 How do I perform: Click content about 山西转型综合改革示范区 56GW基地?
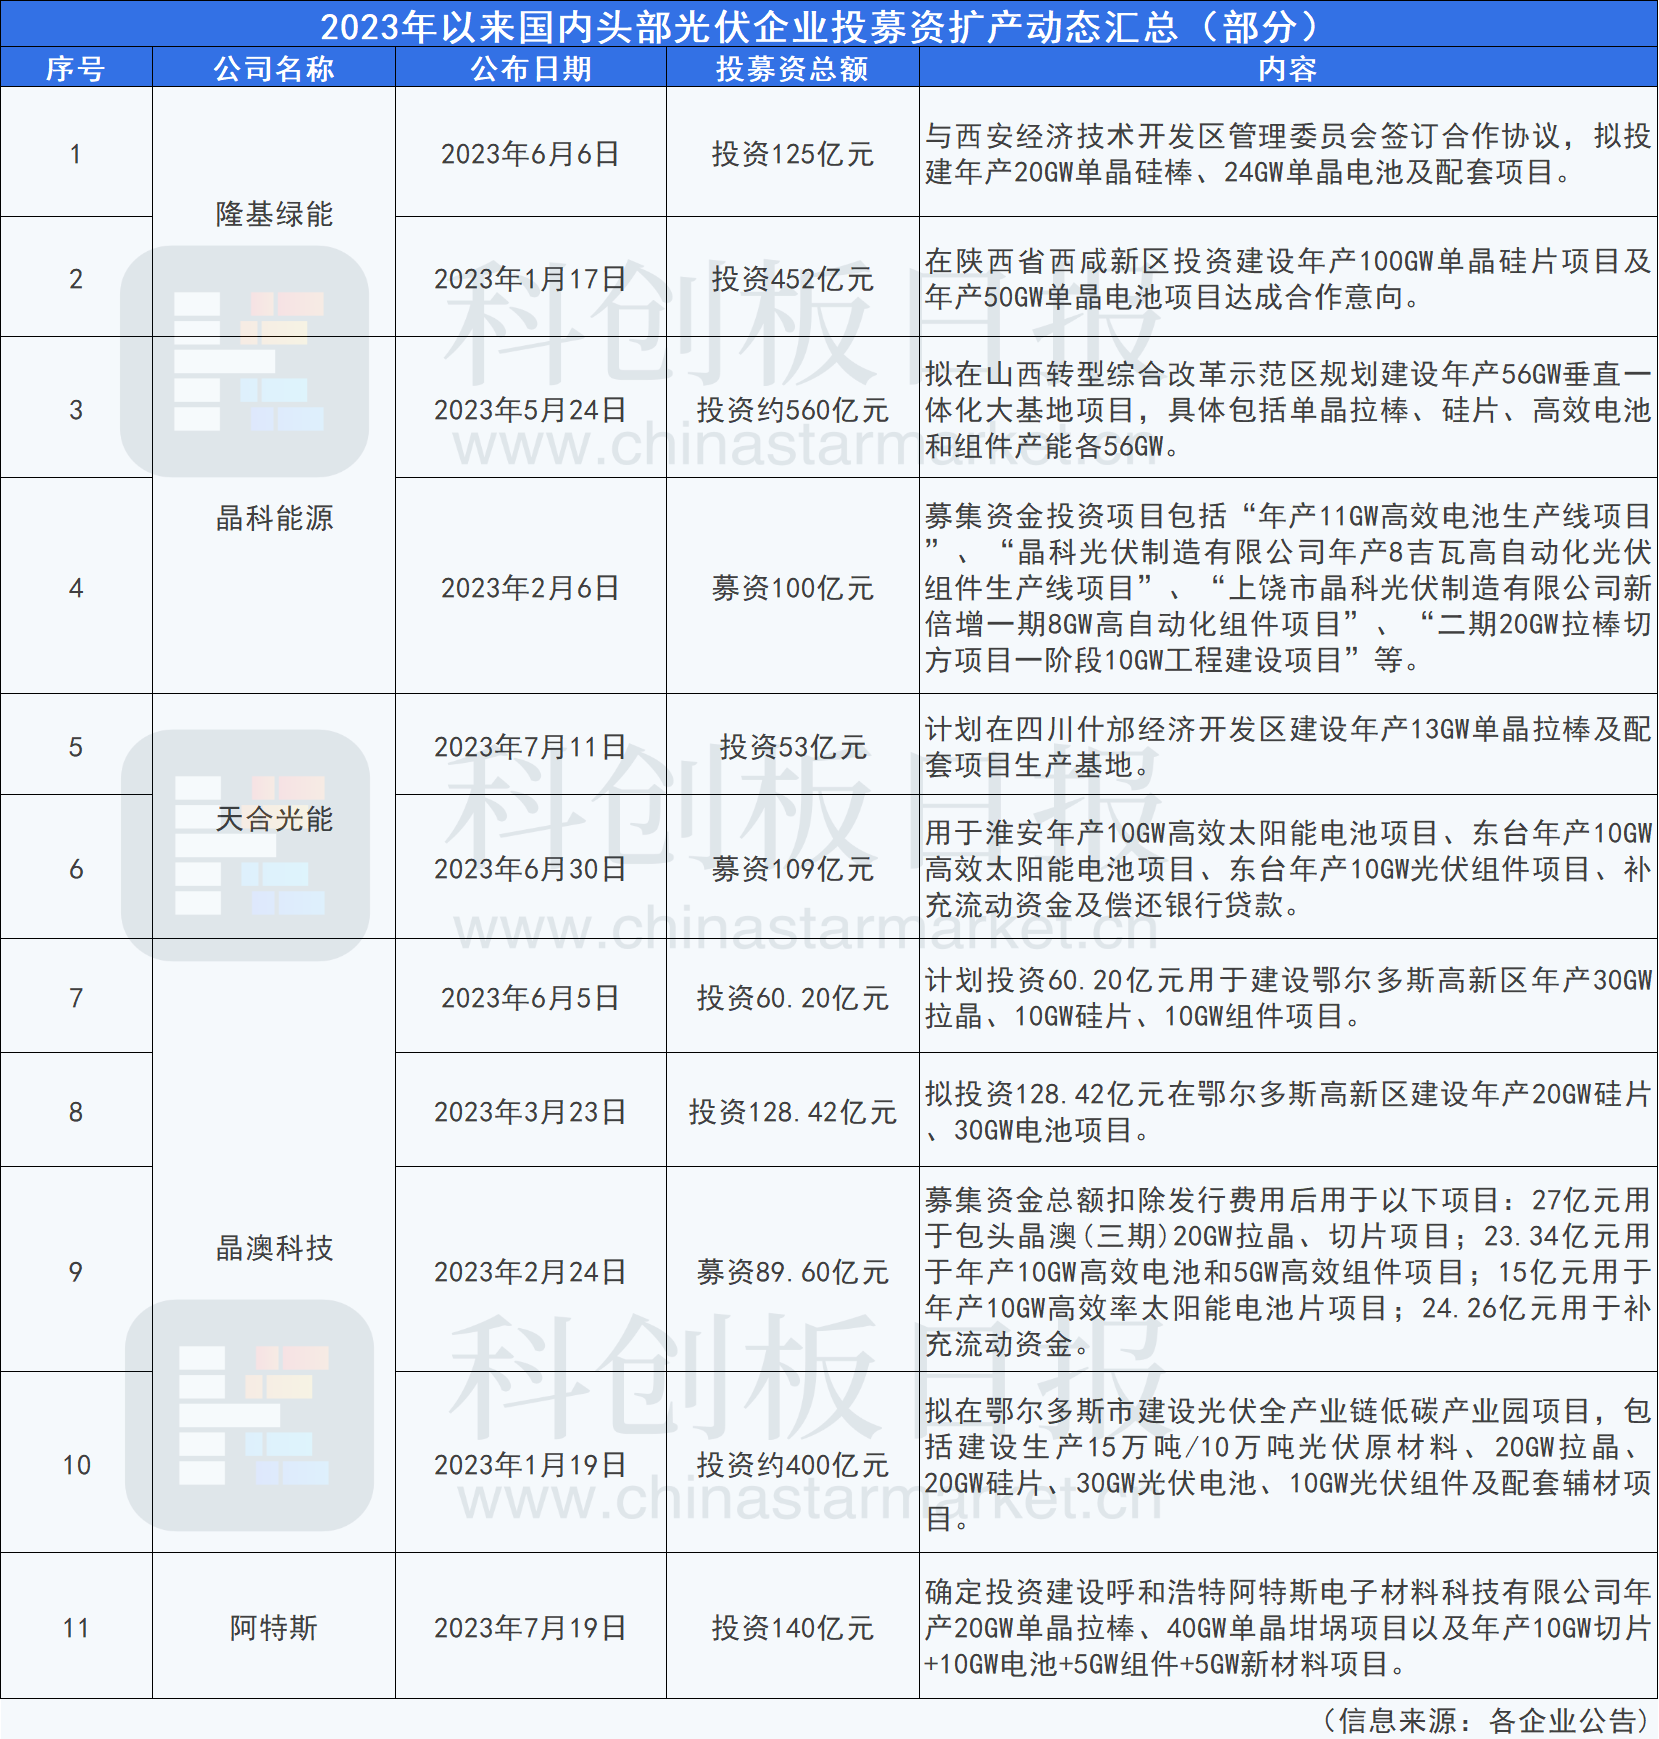pyautogui.click(x=1288, y=409)
